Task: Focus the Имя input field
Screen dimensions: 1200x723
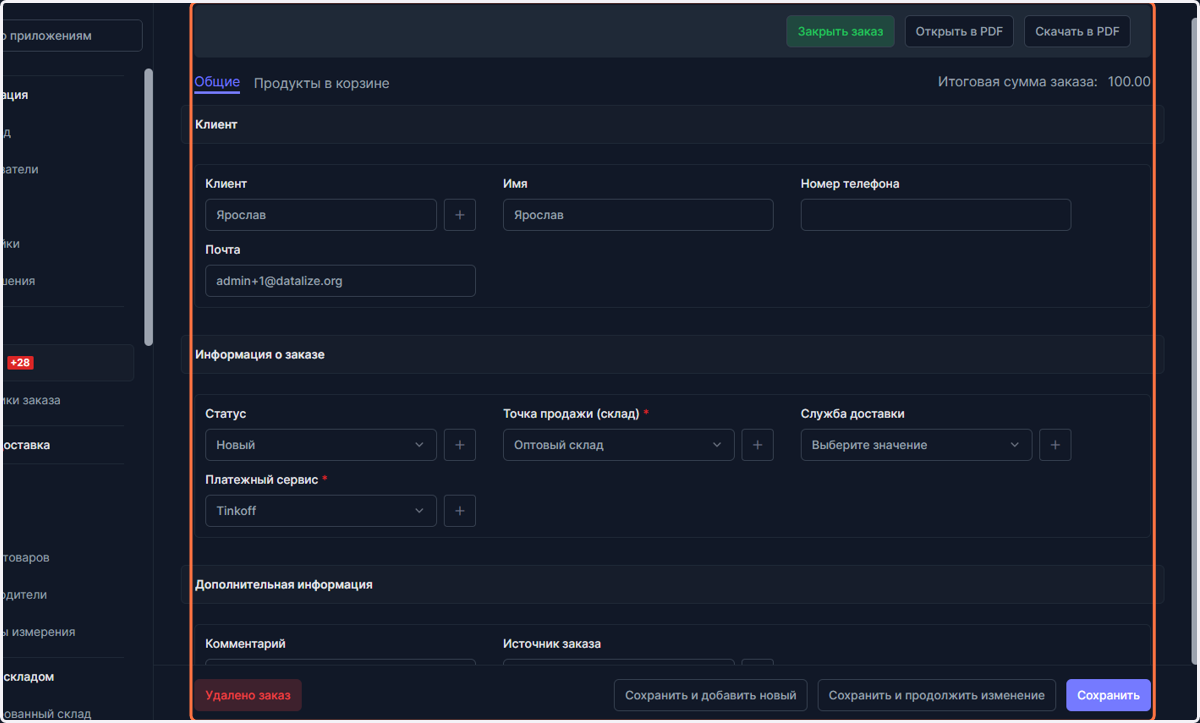Action: point(638,215)
